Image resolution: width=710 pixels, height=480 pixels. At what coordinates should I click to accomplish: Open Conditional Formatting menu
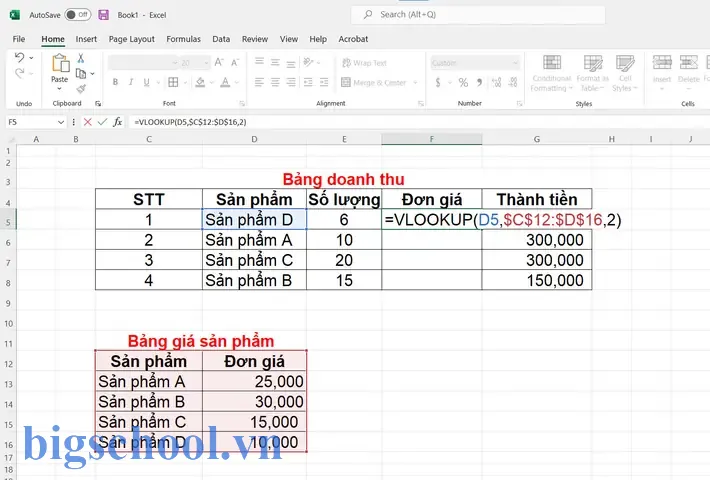(x=551, y=73)
